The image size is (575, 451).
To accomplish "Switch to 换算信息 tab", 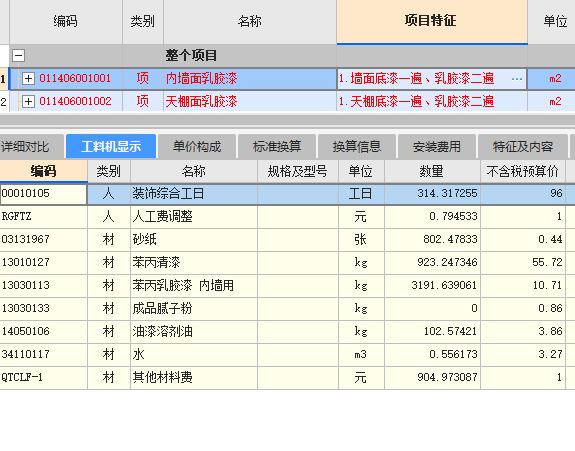I will coord(357,147).
